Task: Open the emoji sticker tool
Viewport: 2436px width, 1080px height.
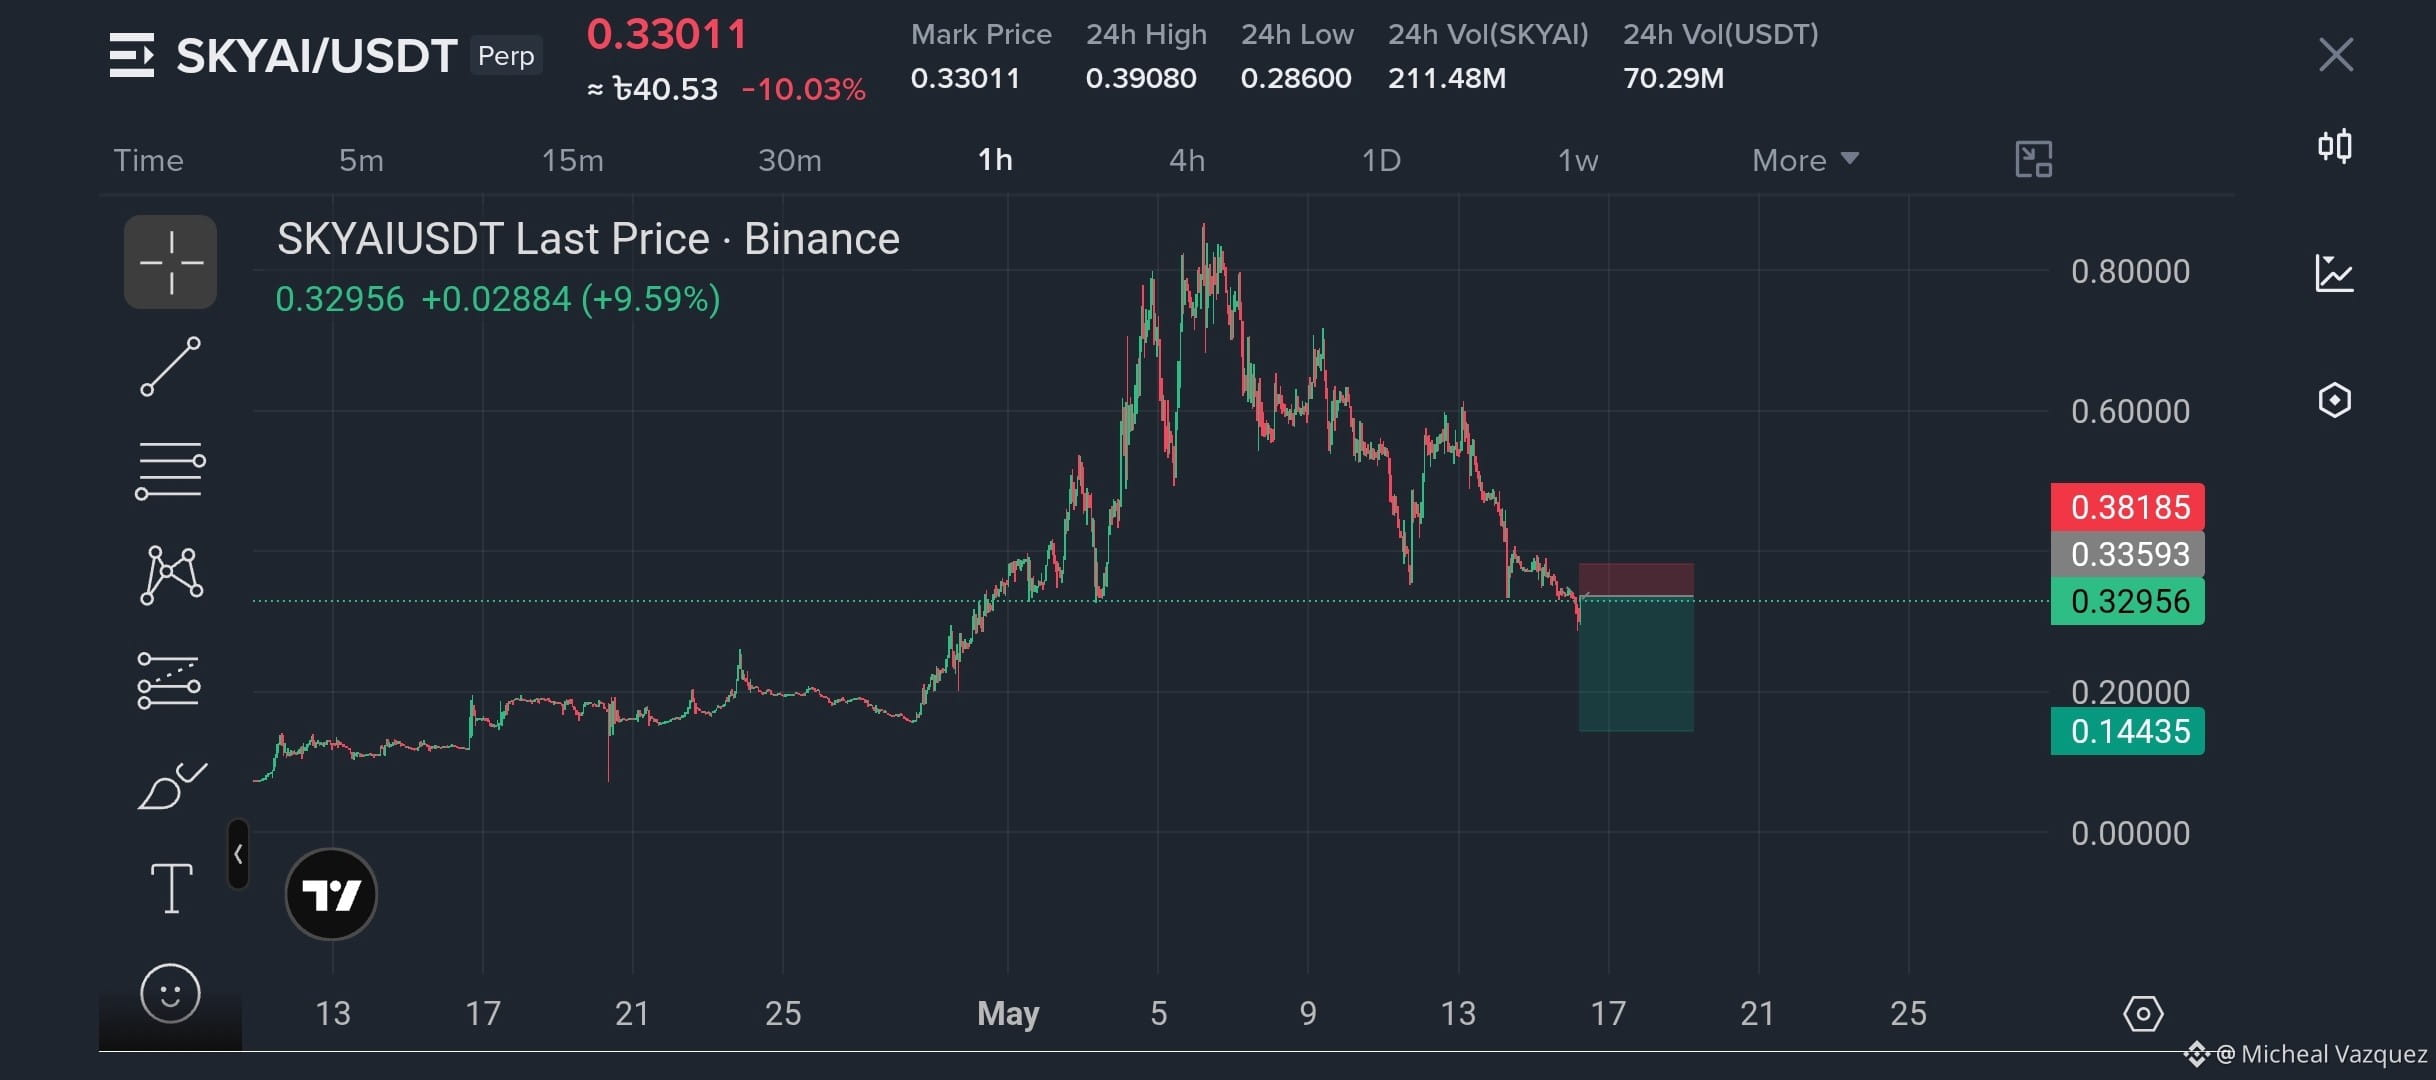Action: pyautogui.click(x=170, y=993)
